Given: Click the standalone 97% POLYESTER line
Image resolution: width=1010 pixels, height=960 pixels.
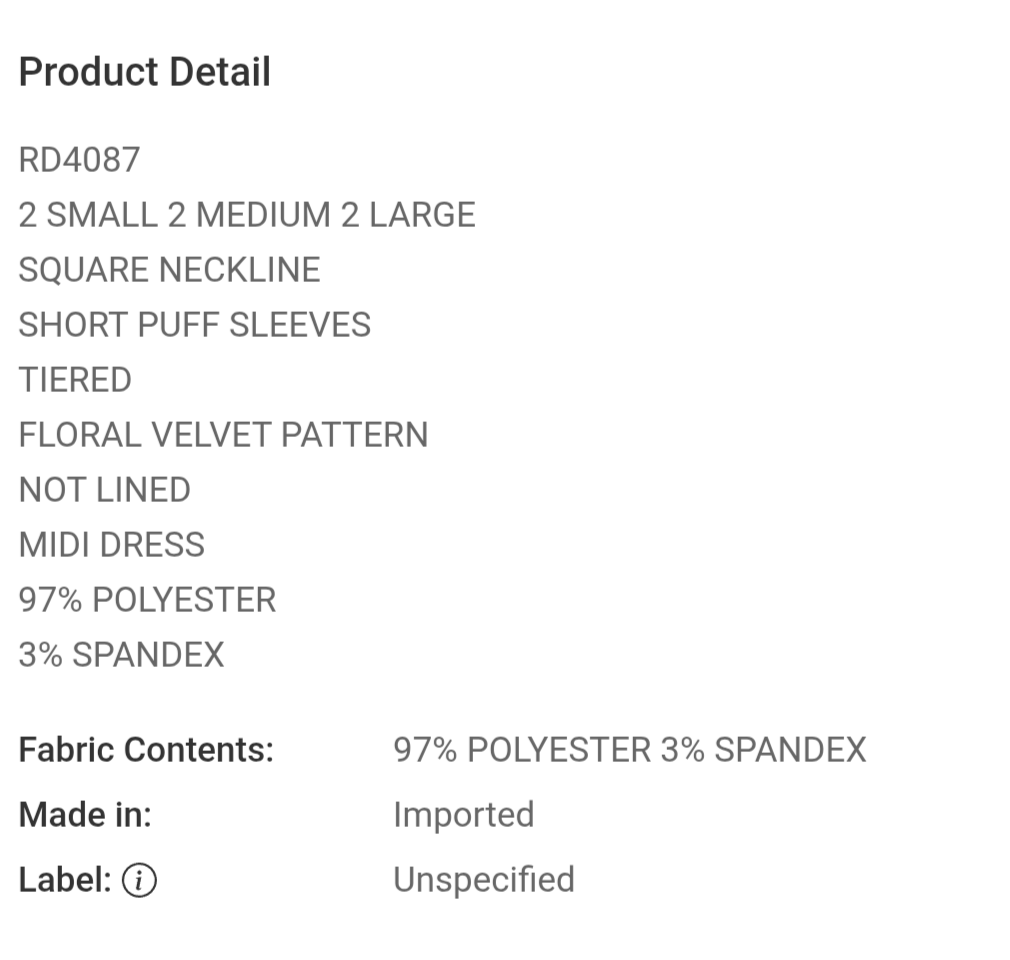Looking at the screenshot, I should point(147,600).
